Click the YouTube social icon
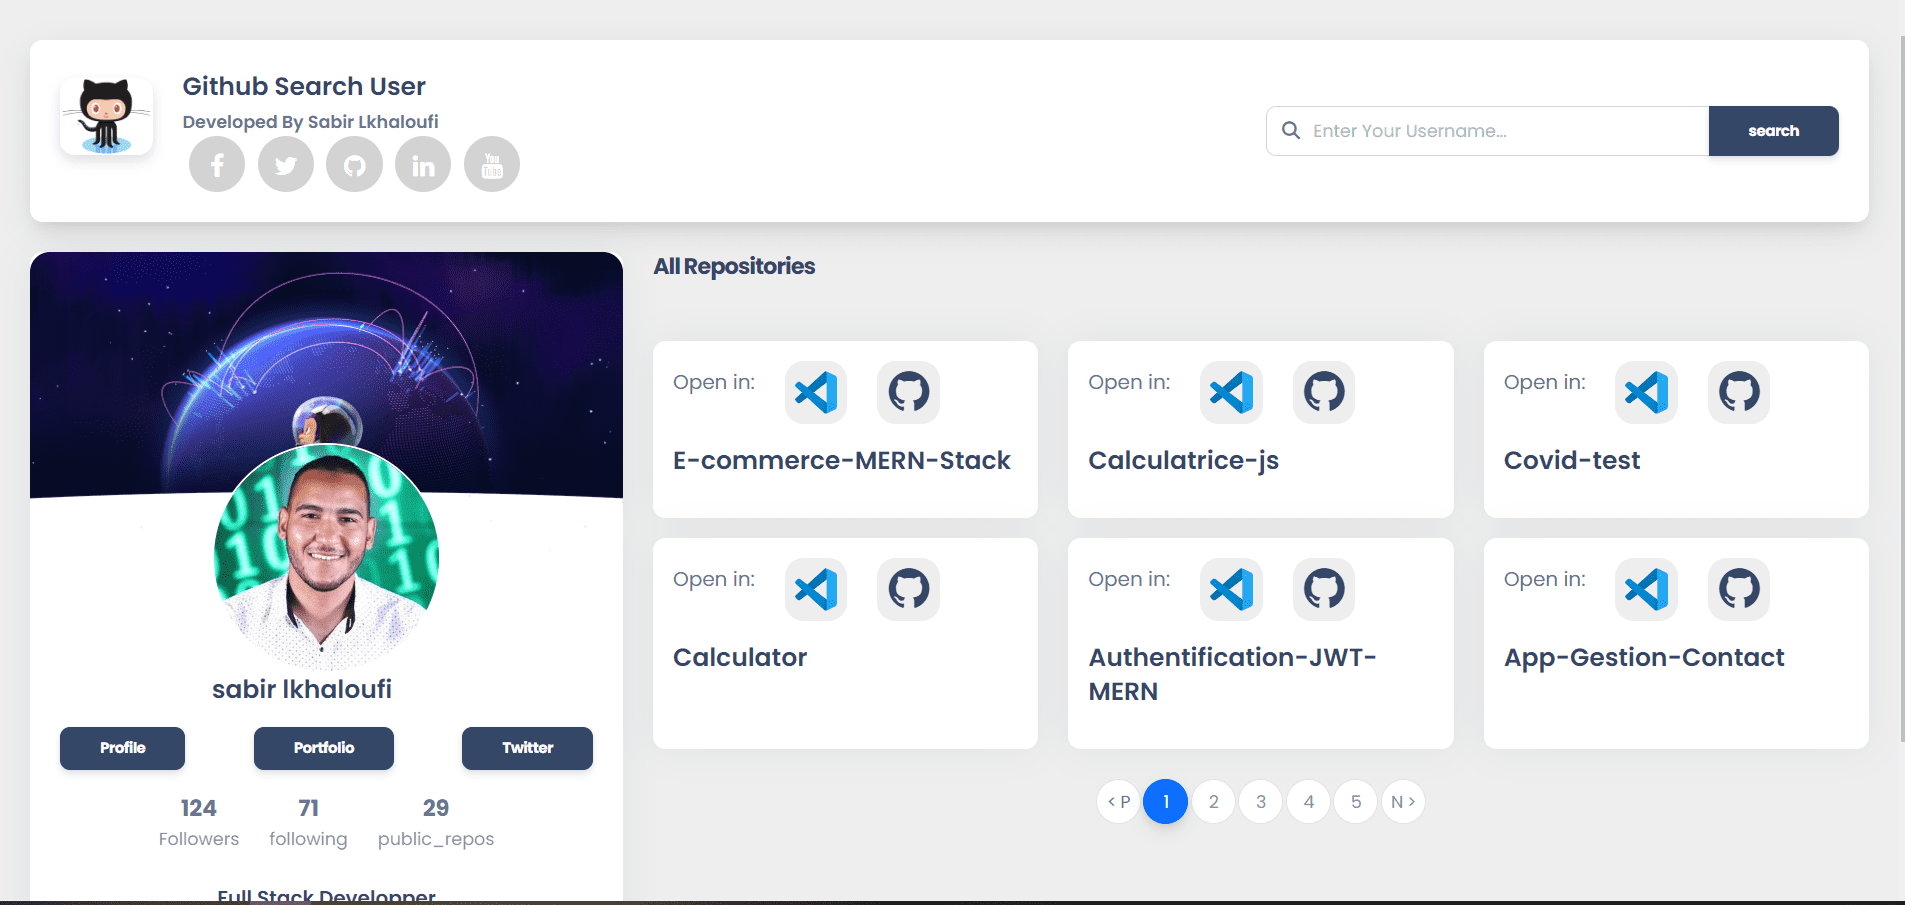Viewport: 1905px width, 905px height. click(492, 165)
